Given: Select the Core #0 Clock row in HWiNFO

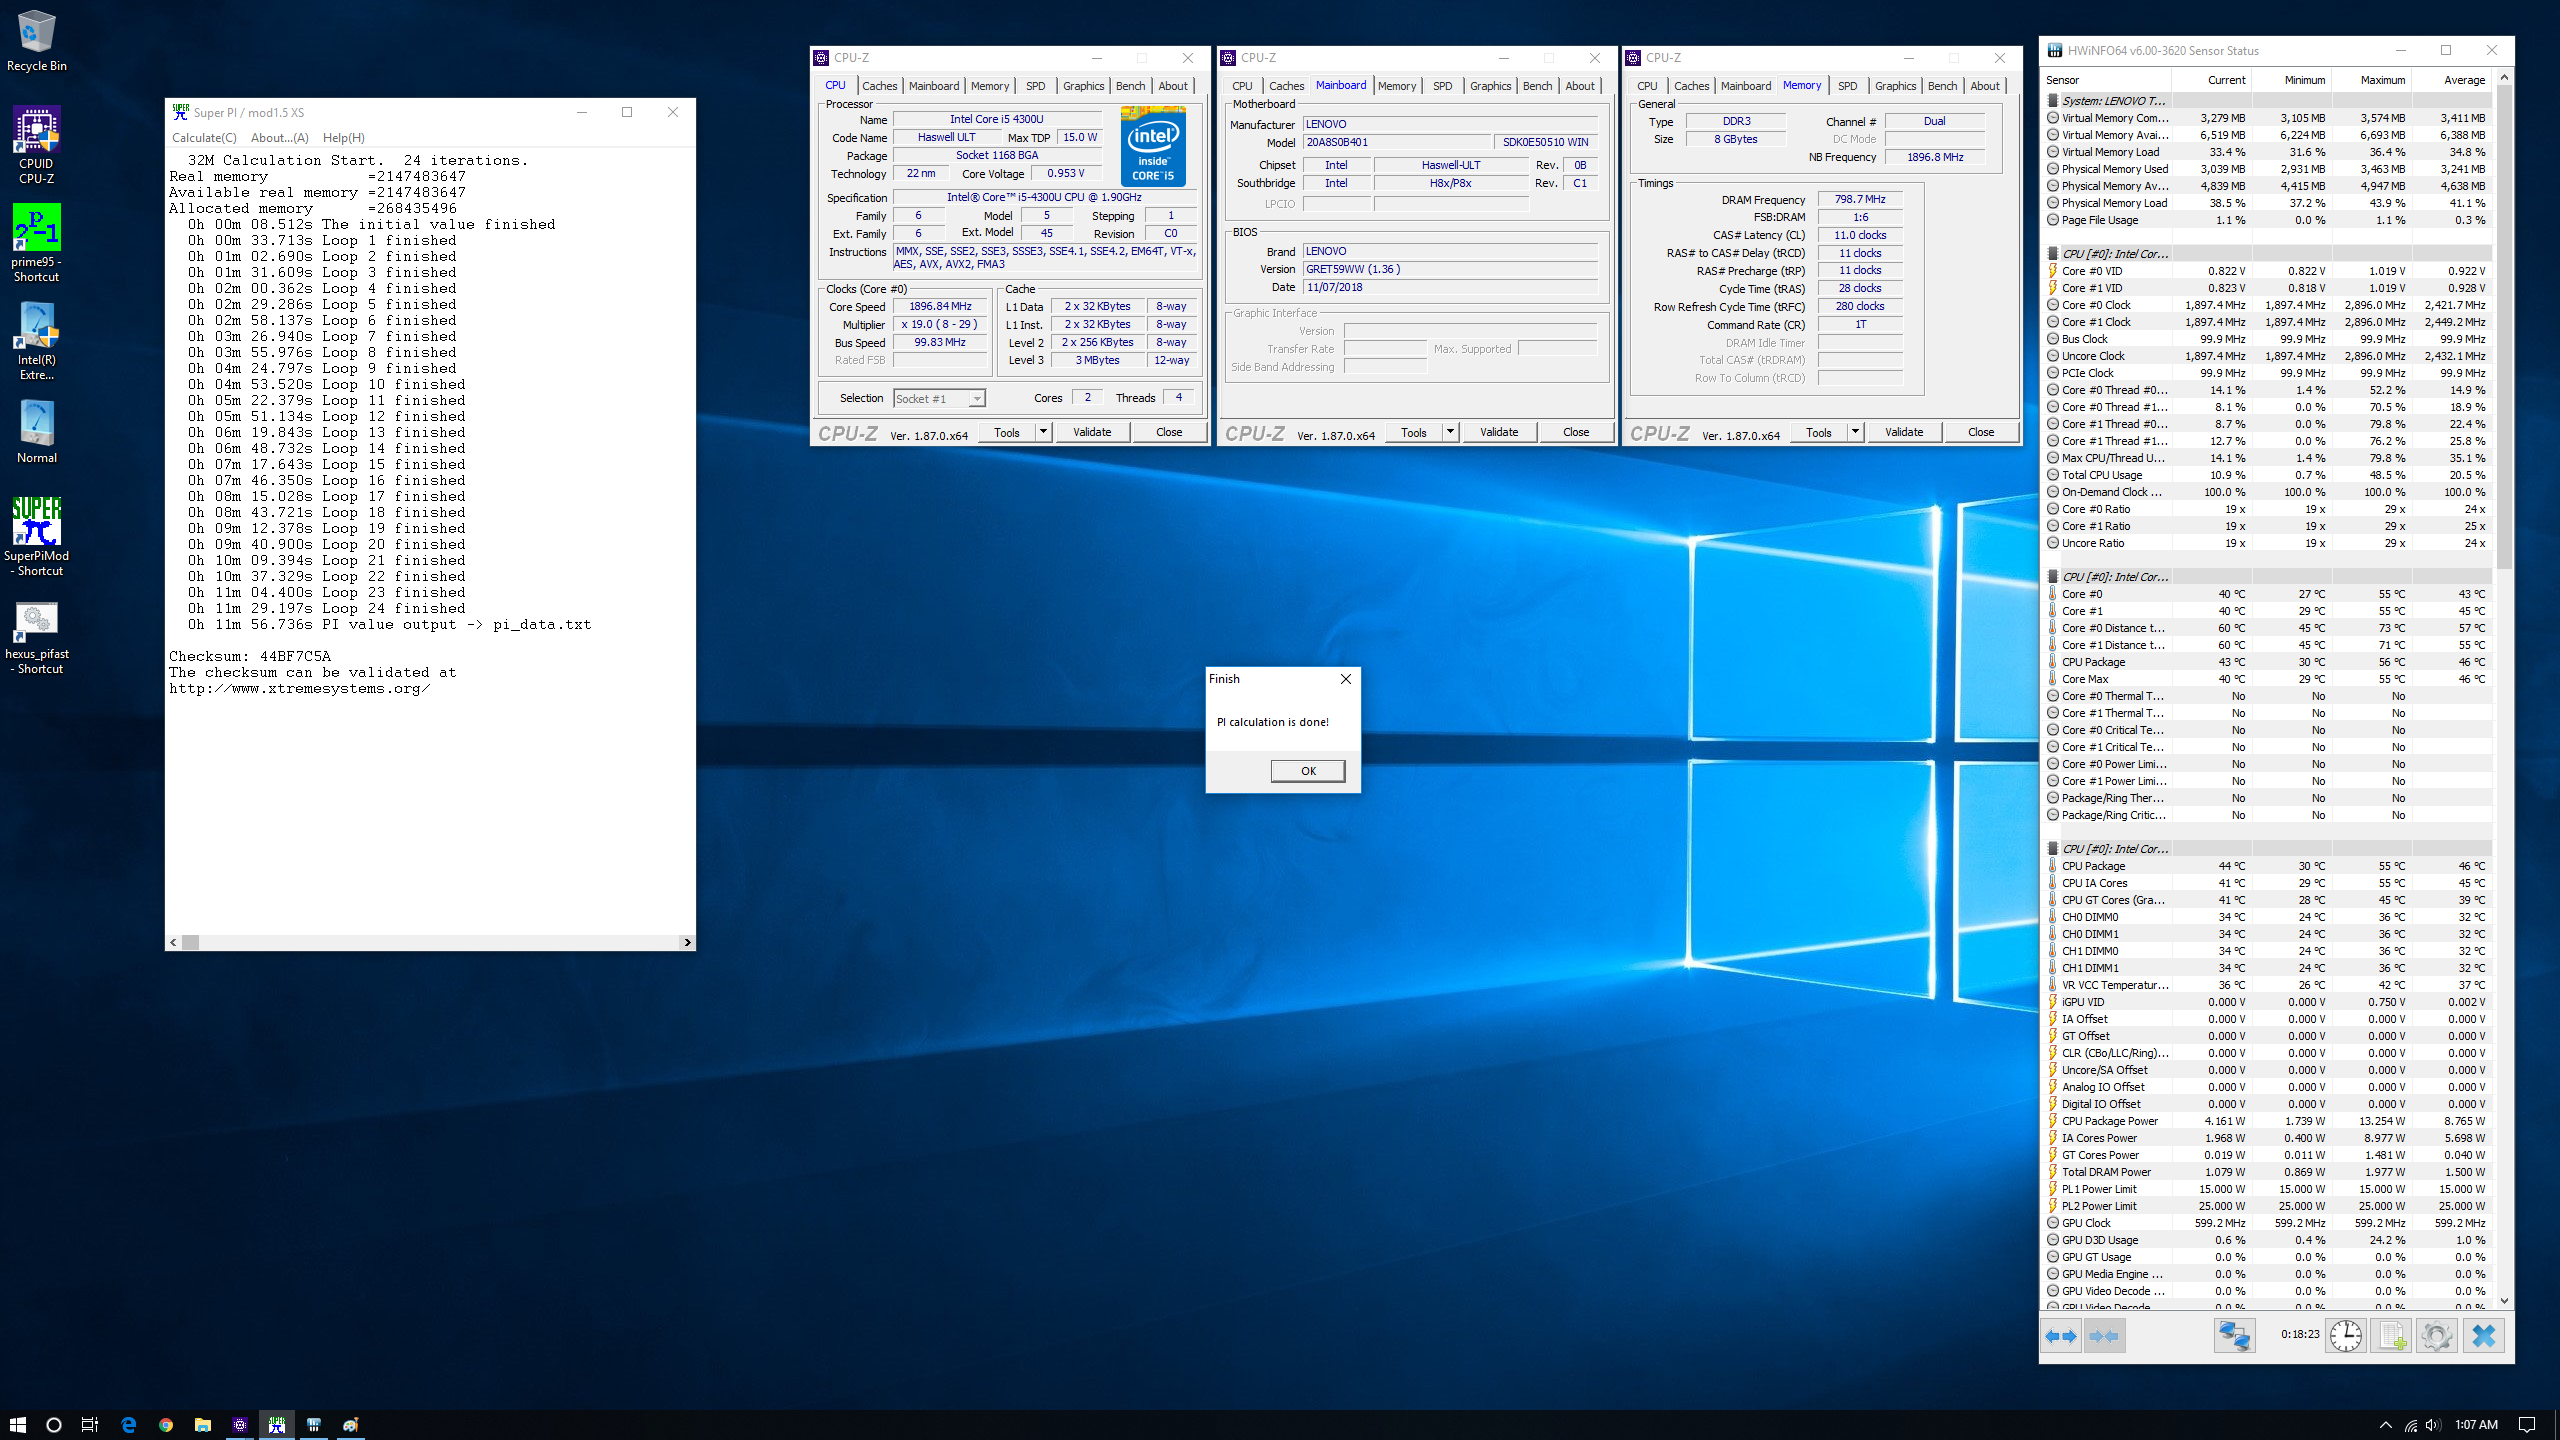Looking at the screenshot, I should [2267, 305].
